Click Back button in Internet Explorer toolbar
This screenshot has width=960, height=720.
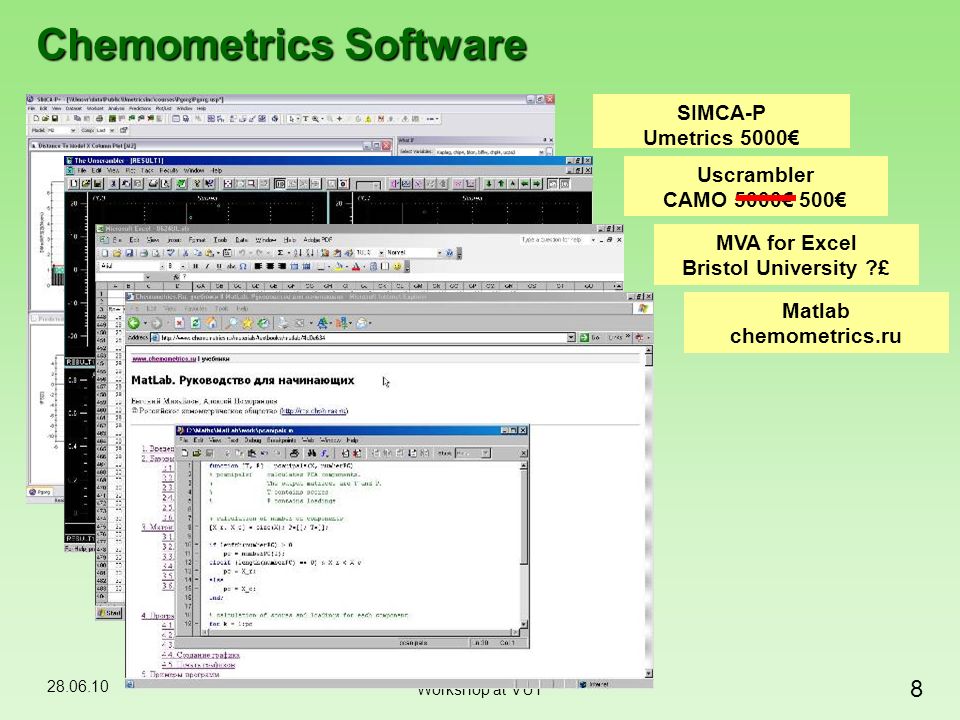(x=134, y=323)
